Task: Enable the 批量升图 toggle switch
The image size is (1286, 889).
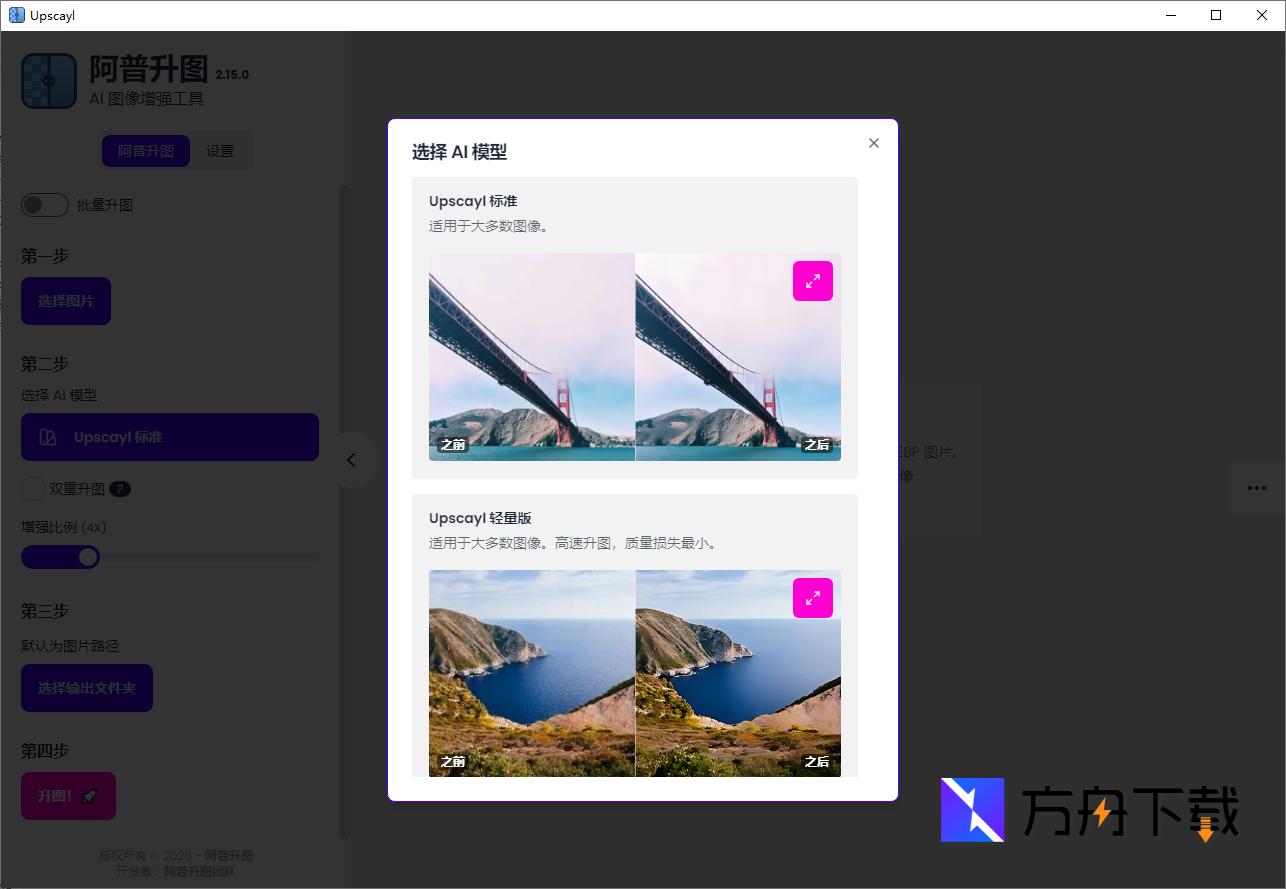Action: tap(44, 204)
